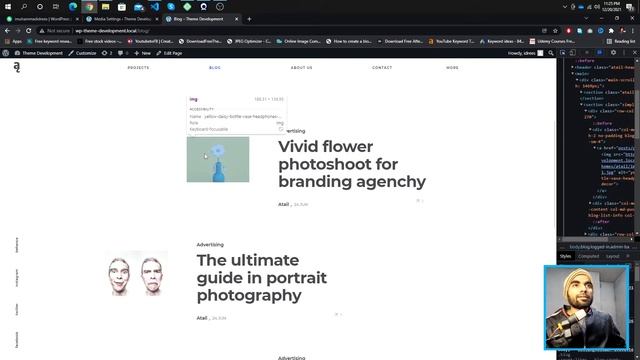This screenshot has width=640, height=360.
Task: Open the Free stock videos bookmark
Action: pyautogui.click(x=99, y=41)
